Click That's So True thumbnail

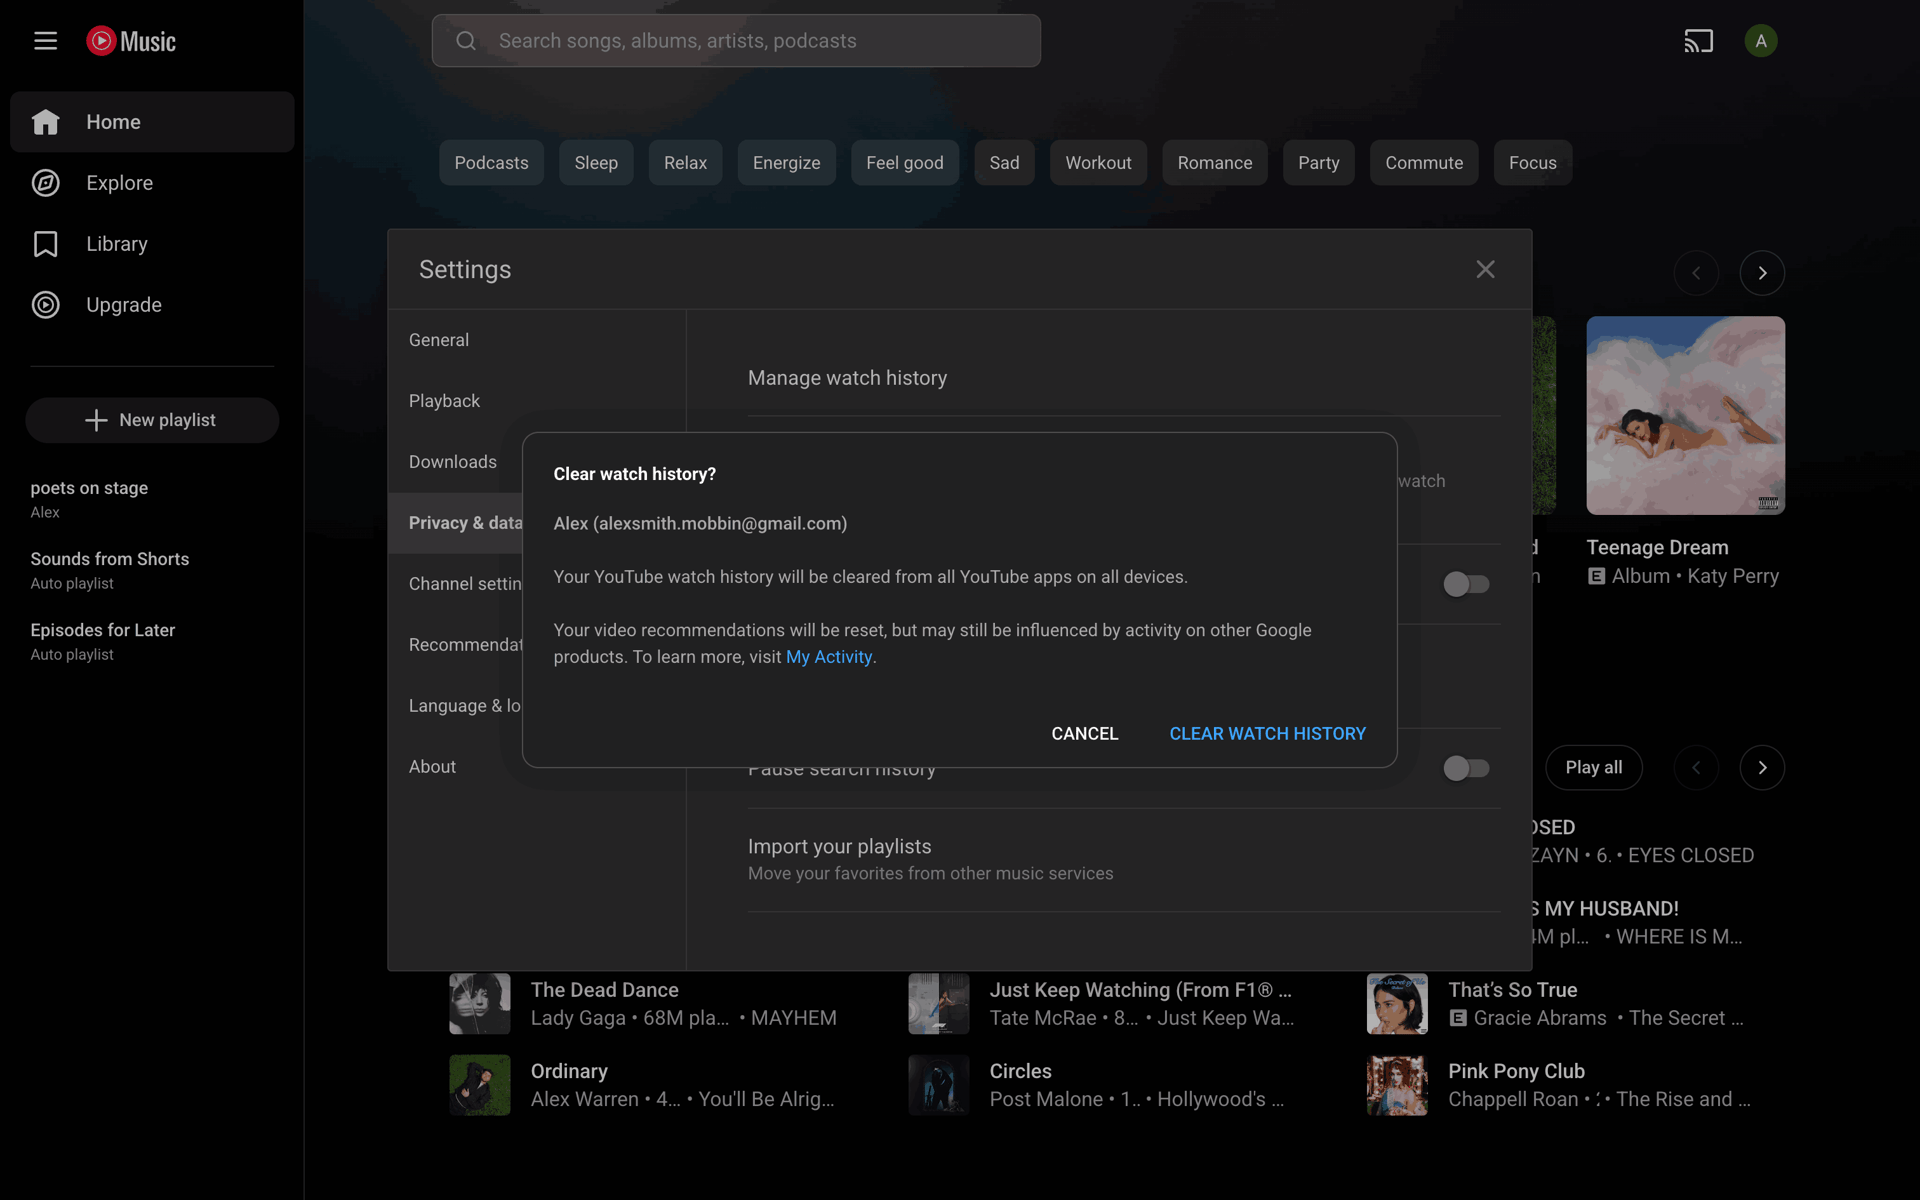click(1397, 1003)
